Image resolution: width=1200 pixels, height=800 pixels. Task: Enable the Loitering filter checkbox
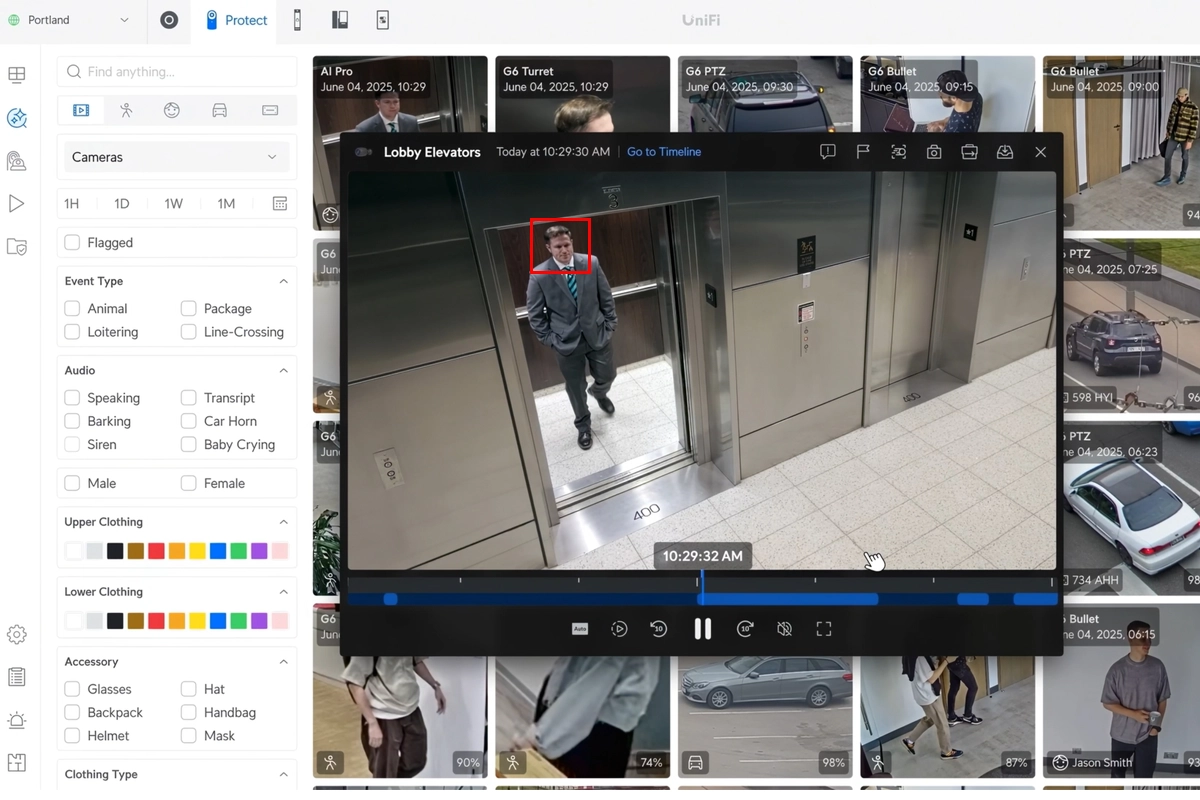tap(72, 332)
